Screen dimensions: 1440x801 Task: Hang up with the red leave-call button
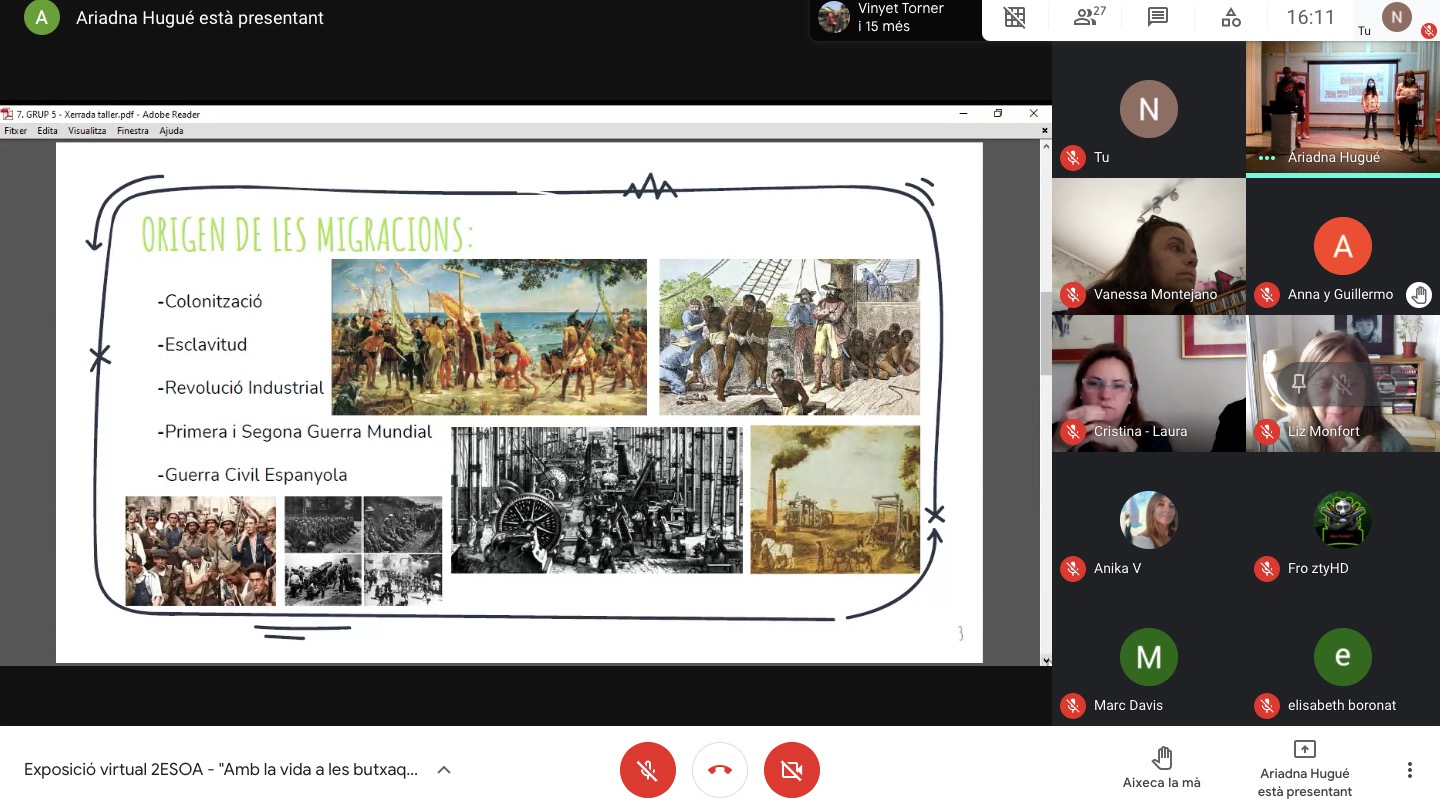coord(720,770)
